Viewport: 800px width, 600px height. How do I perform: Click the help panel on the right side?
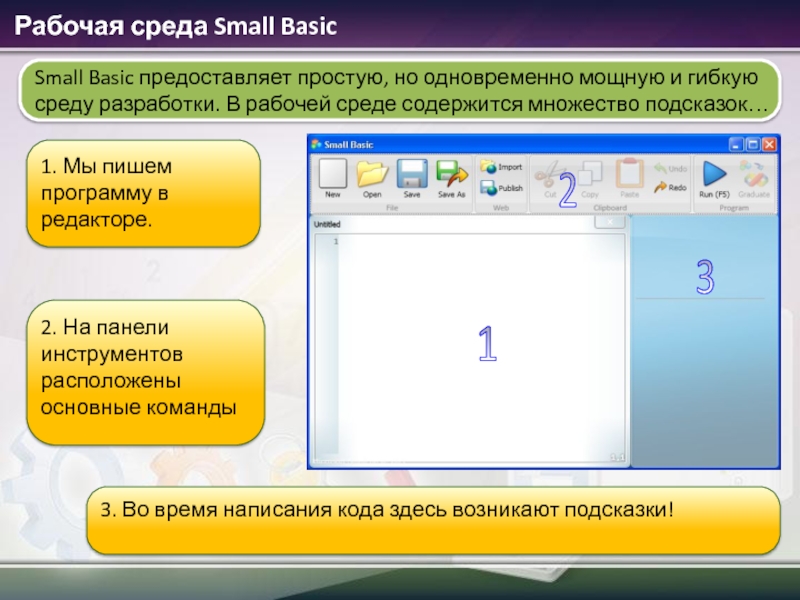(x=705, y=341)
